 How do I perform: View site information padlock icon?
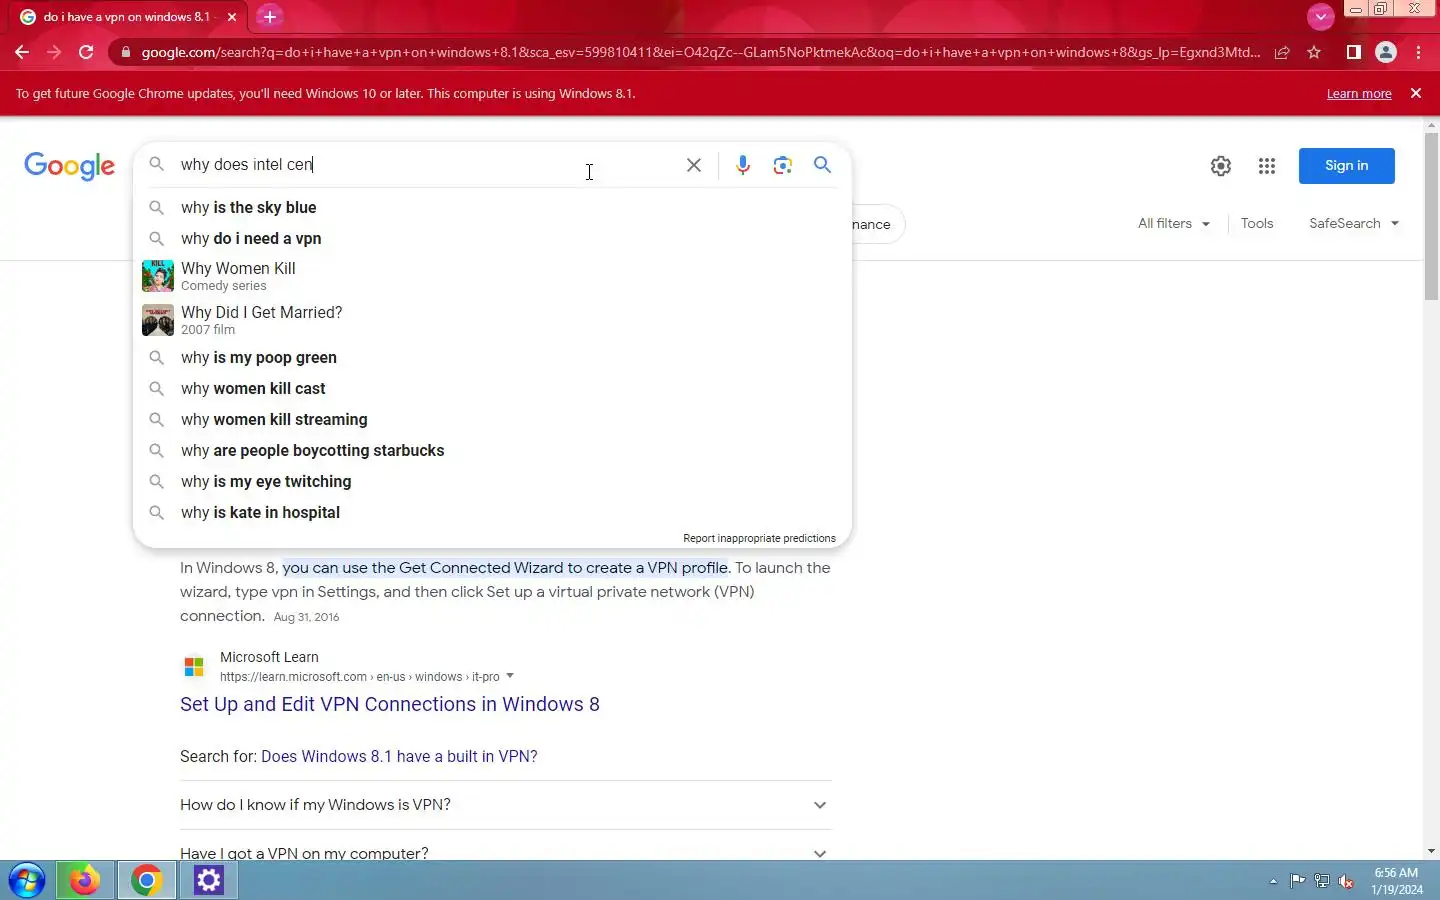[125, 52]
